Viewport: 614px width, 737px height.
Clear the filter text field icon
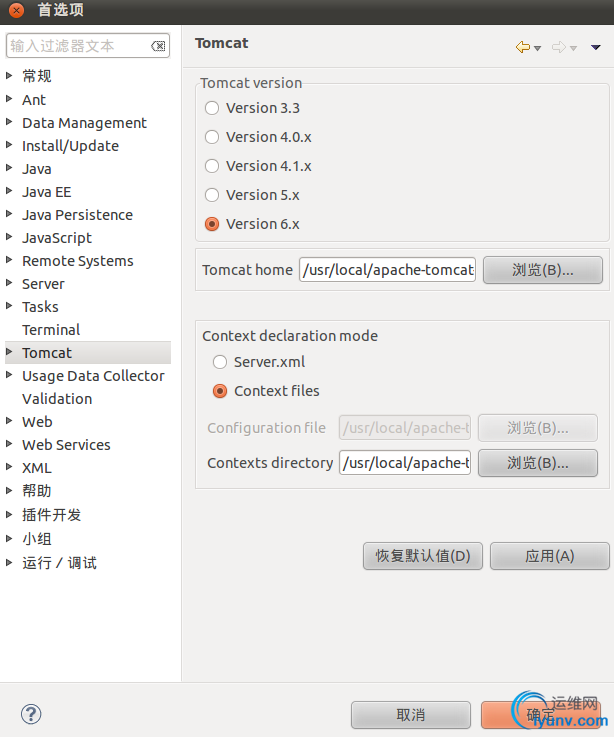coord(158,46)
